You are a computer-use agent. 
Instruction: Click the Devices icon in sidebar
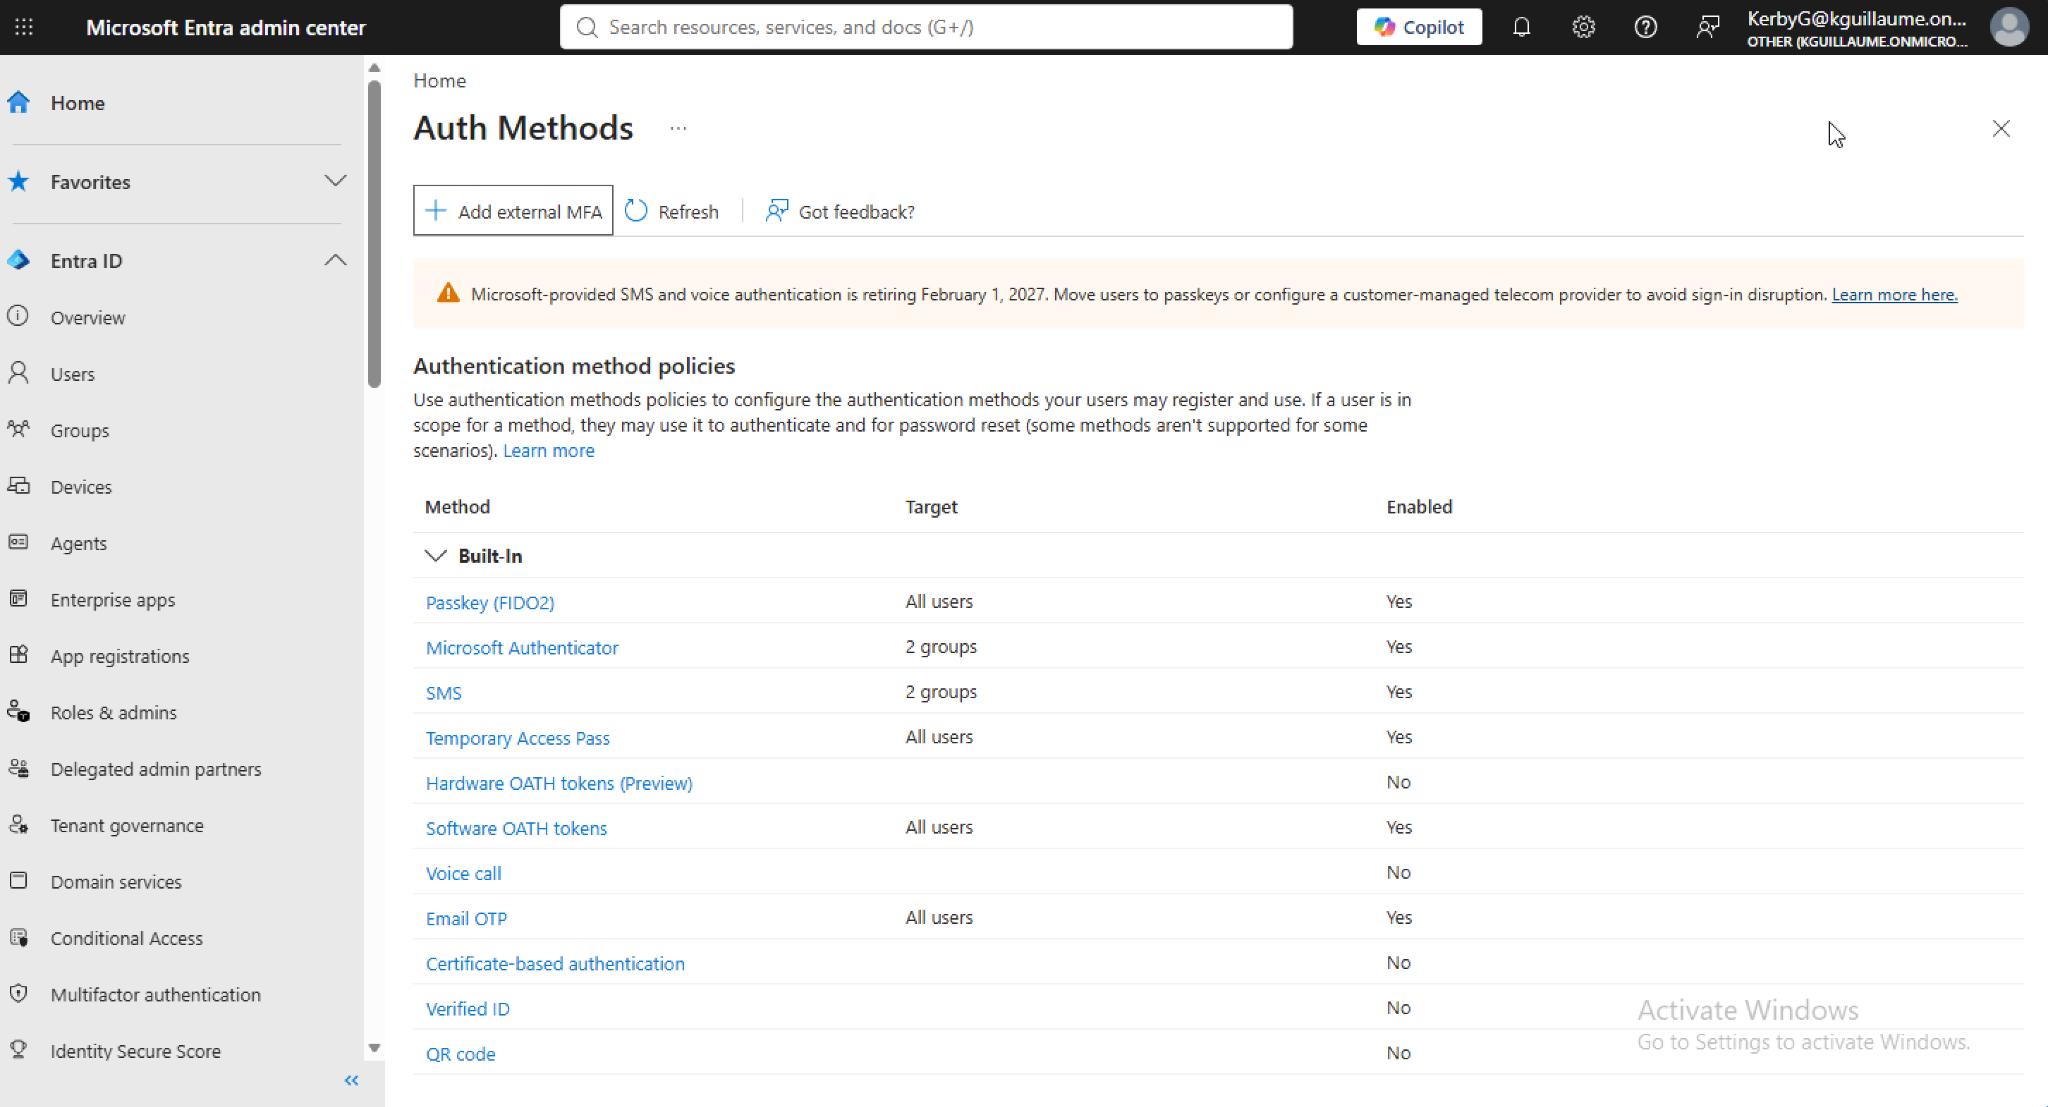(18, 485)
